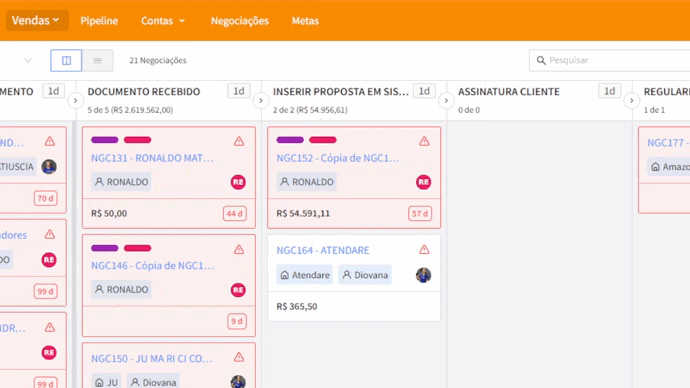Click 1d badge on ASSINATURA CLIENTE column
This screenshot has width=690, height=388.
pos(609,91)
